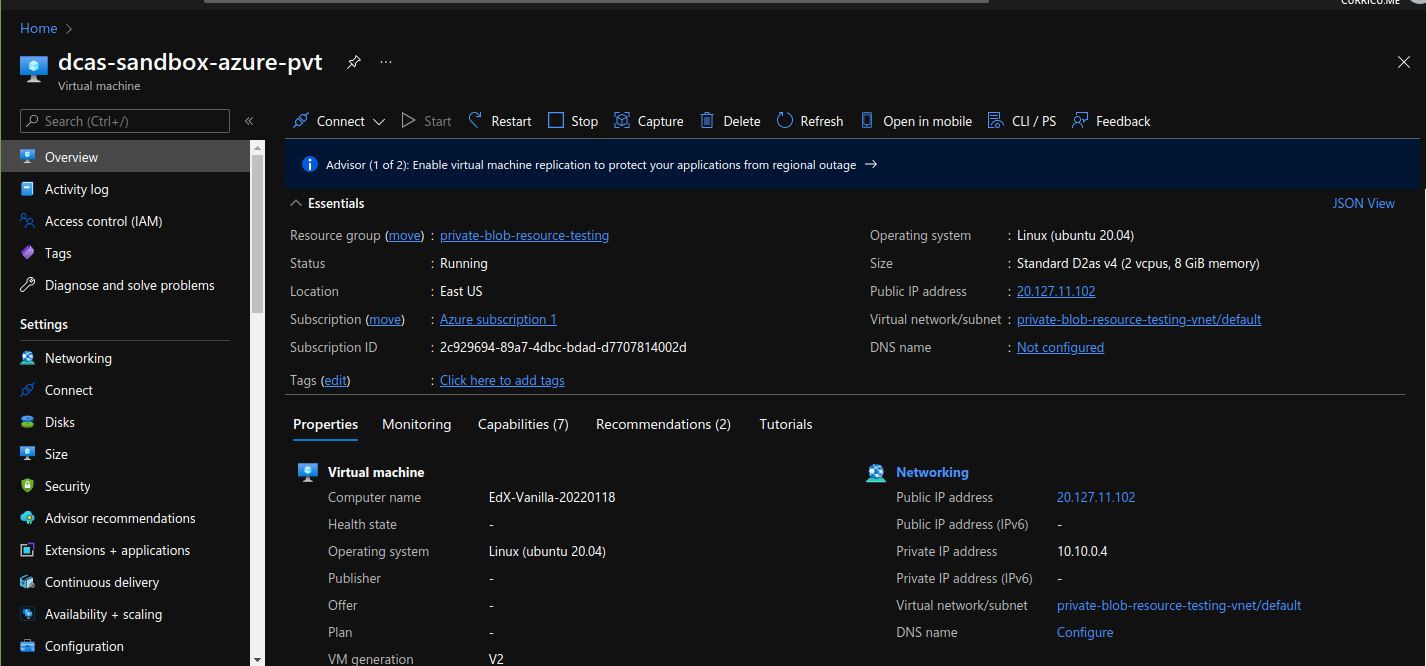Click the Availability + scaling icon
The height and width of the screenshot is (666, 1426).
[x=27, y=614]
